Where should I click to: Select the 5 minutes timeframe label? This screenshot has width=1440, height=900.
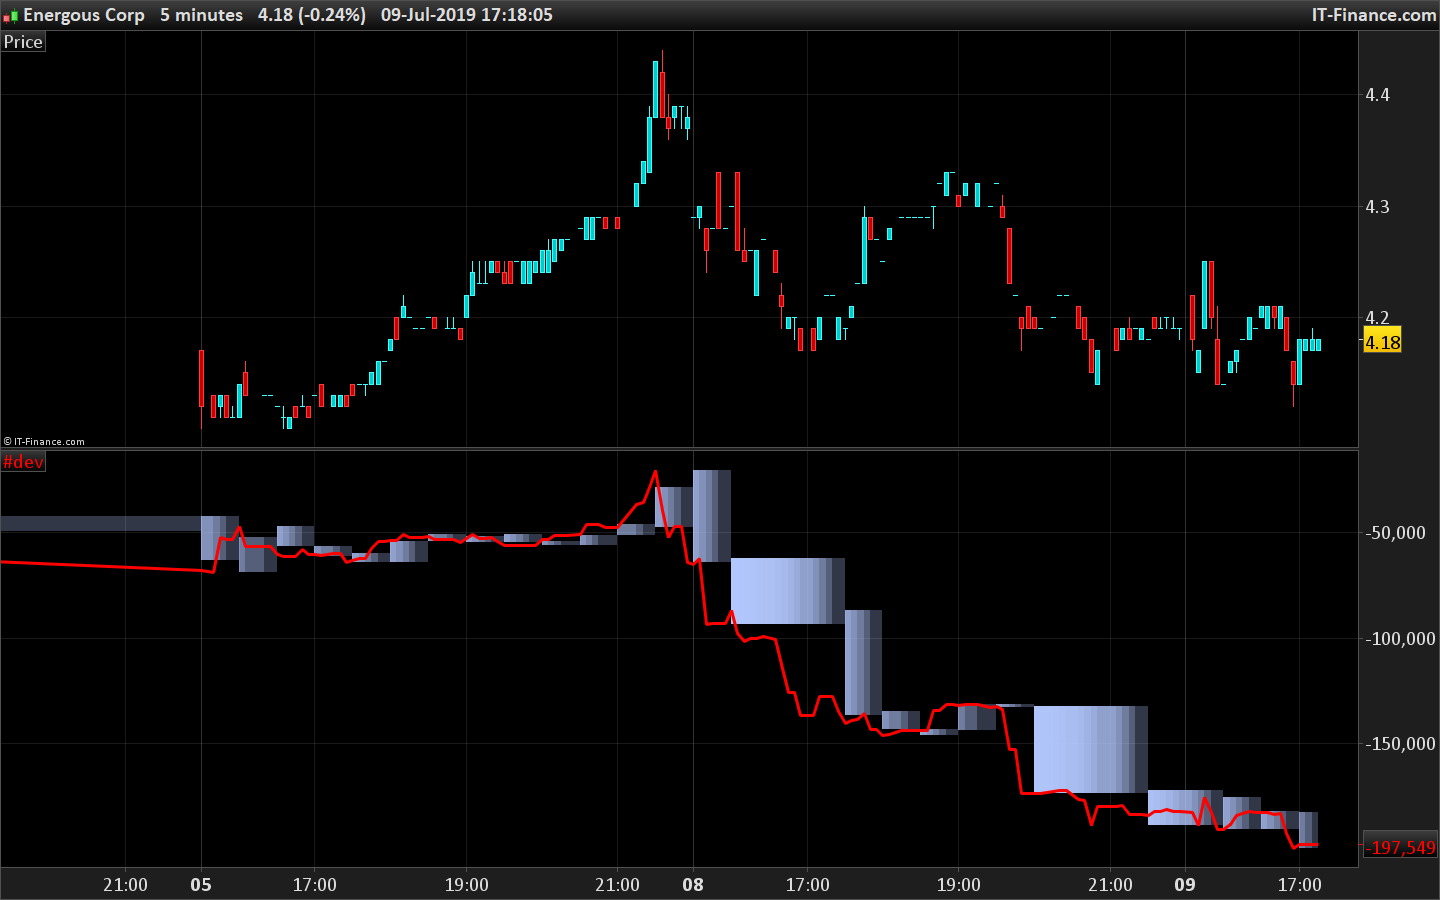(x=201, y=15)
